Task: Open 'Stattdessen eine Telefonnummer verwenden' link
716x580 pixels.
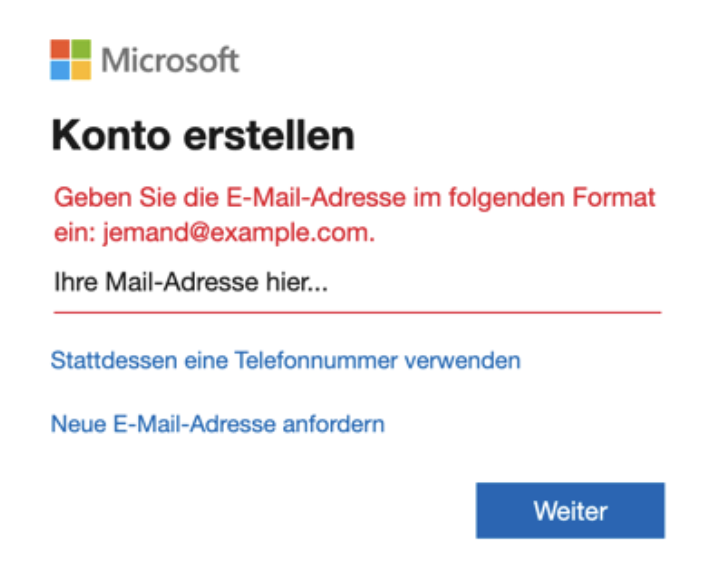Action: click(x=286, y=360)
